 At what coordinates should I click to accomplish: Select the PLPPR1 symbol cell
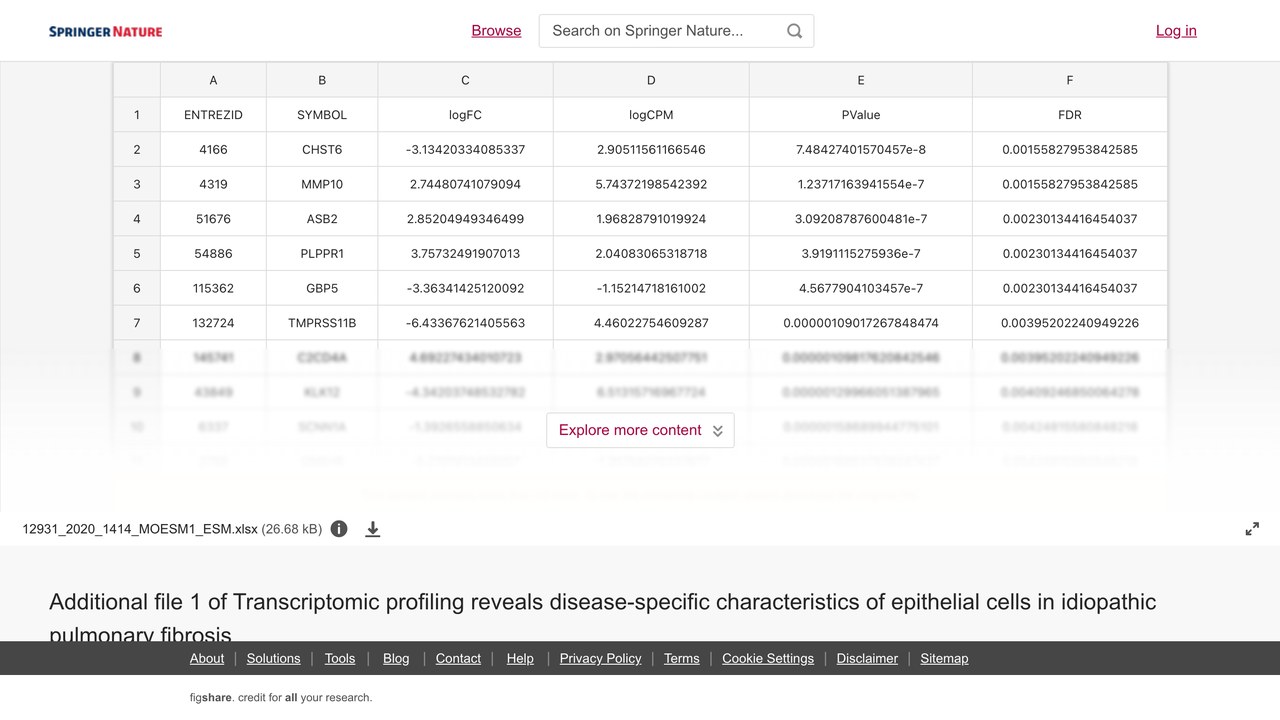pyautogui.click(x=322, y=253)
